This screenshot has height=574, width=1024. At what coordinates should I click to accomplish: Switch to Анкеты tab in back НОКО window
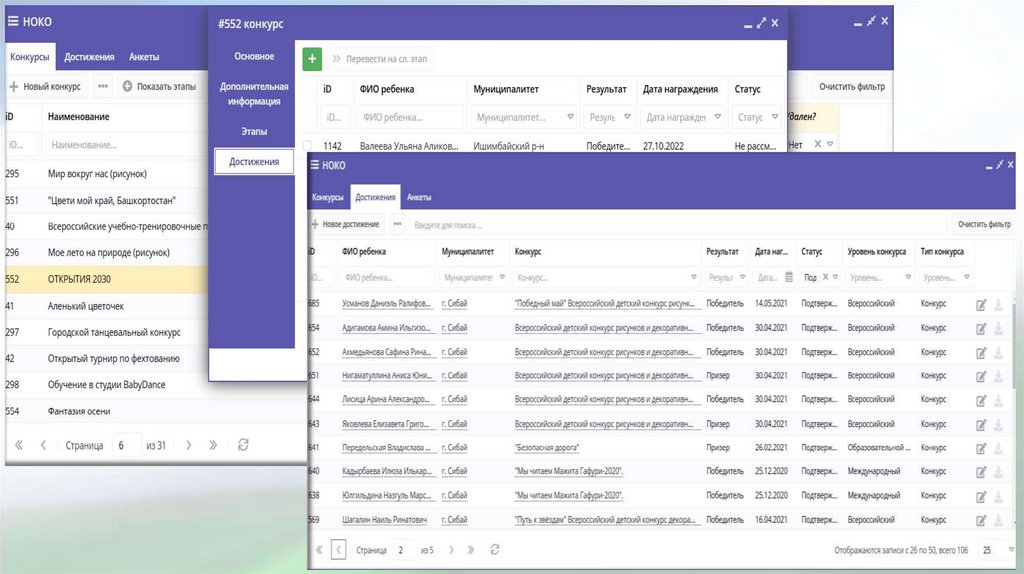coord(144,57)
